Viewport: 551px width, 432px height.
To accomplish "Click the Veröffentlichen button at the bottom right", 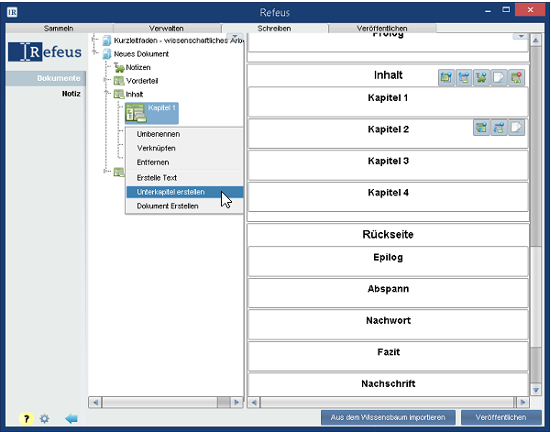I will 501,417.
